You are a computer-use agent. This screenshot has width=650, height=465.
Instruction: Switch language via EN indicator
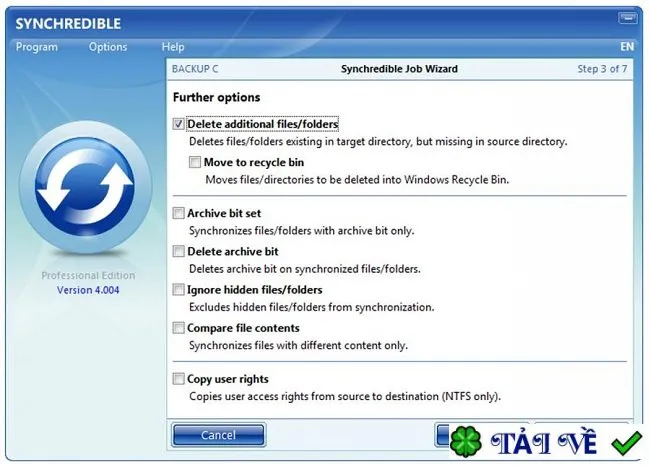point(627,46)
